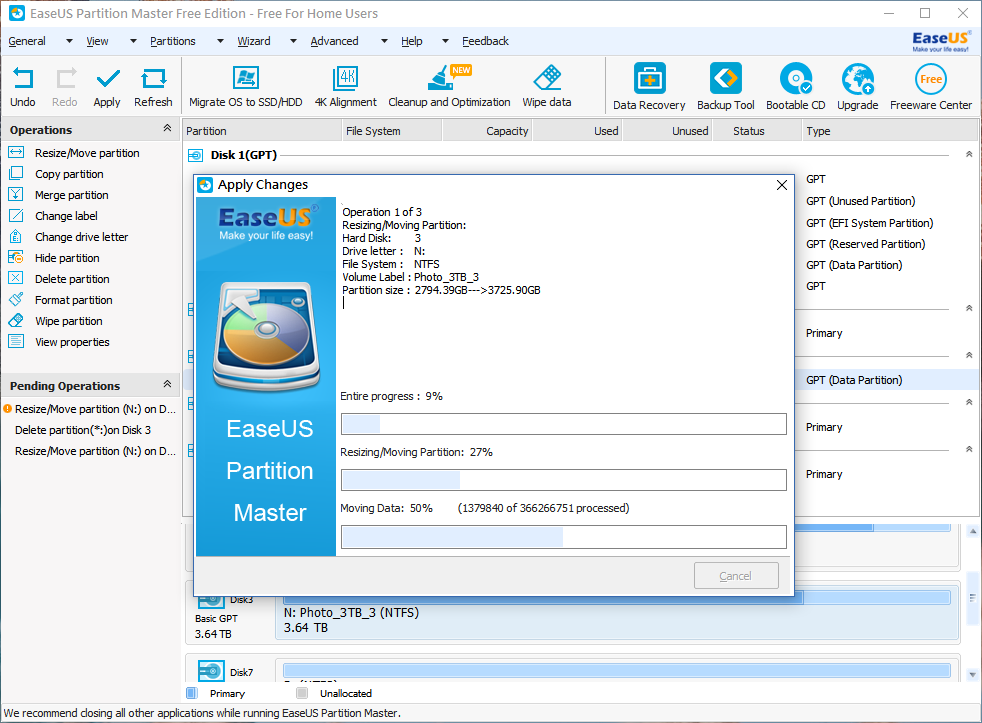Viewport: 982px width, 723px height.
Task: Open the Help menu dropdown arrow
Action: coord(445,41)
